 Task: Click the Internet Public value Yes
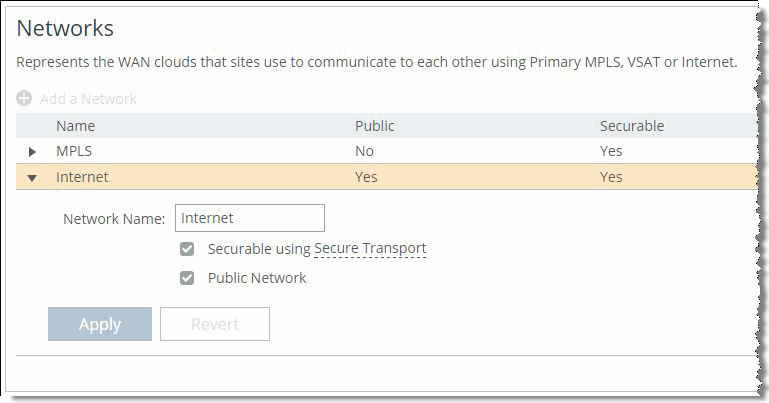[366, 177]
